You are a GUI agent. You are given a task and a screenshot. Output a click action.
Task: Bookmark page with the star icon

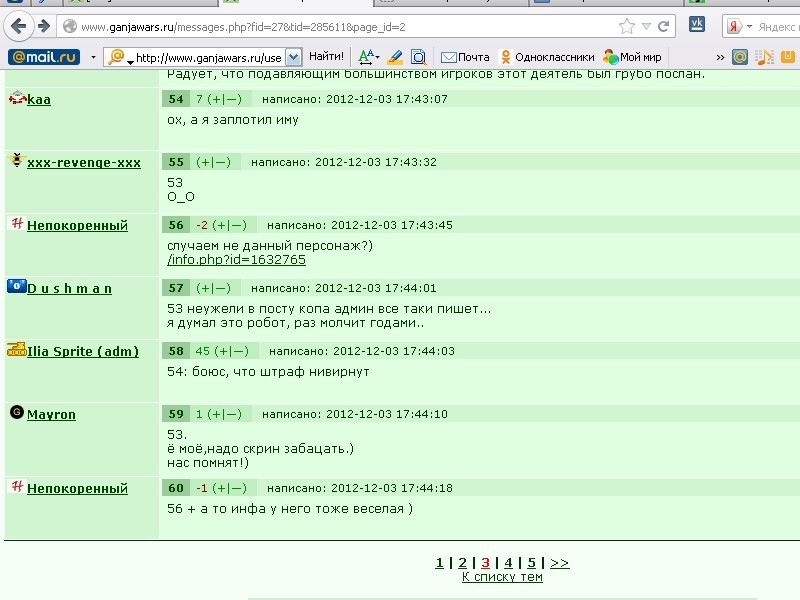point(627,26)
